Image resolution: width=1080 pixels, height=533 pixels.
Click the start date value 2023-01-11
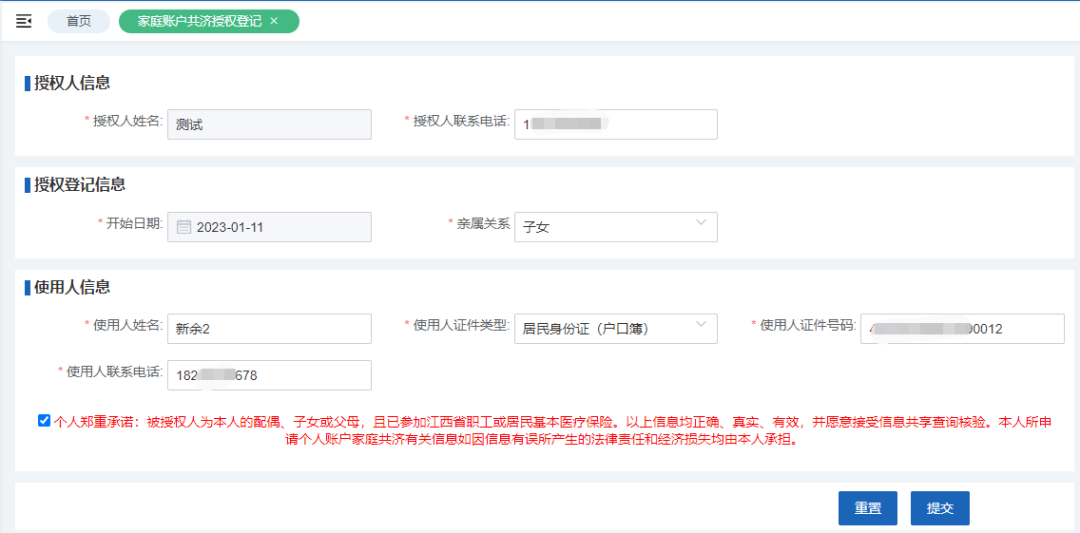click(230, 227)
